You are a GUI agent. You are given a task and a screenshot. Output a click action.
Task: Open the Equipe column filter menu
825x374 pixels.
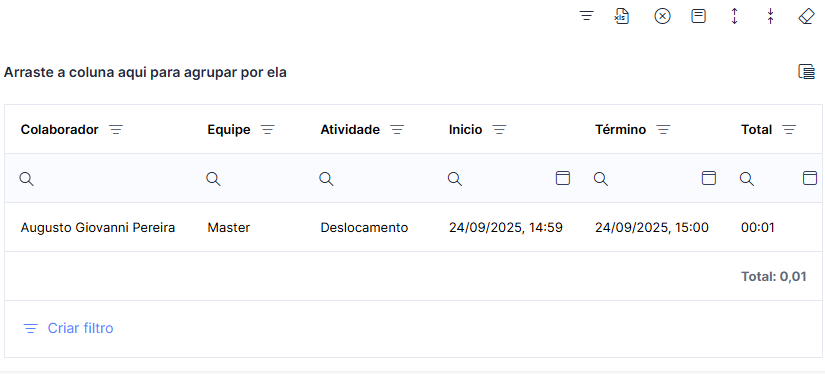[x=268, y=129]
